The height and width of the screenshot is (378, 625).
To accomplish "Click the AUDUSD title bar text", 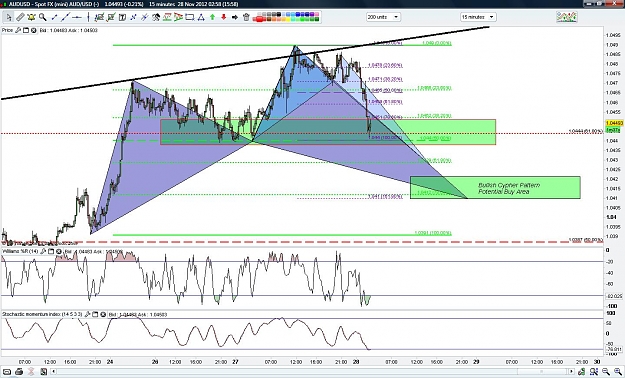I will click(x=124, y=4).
